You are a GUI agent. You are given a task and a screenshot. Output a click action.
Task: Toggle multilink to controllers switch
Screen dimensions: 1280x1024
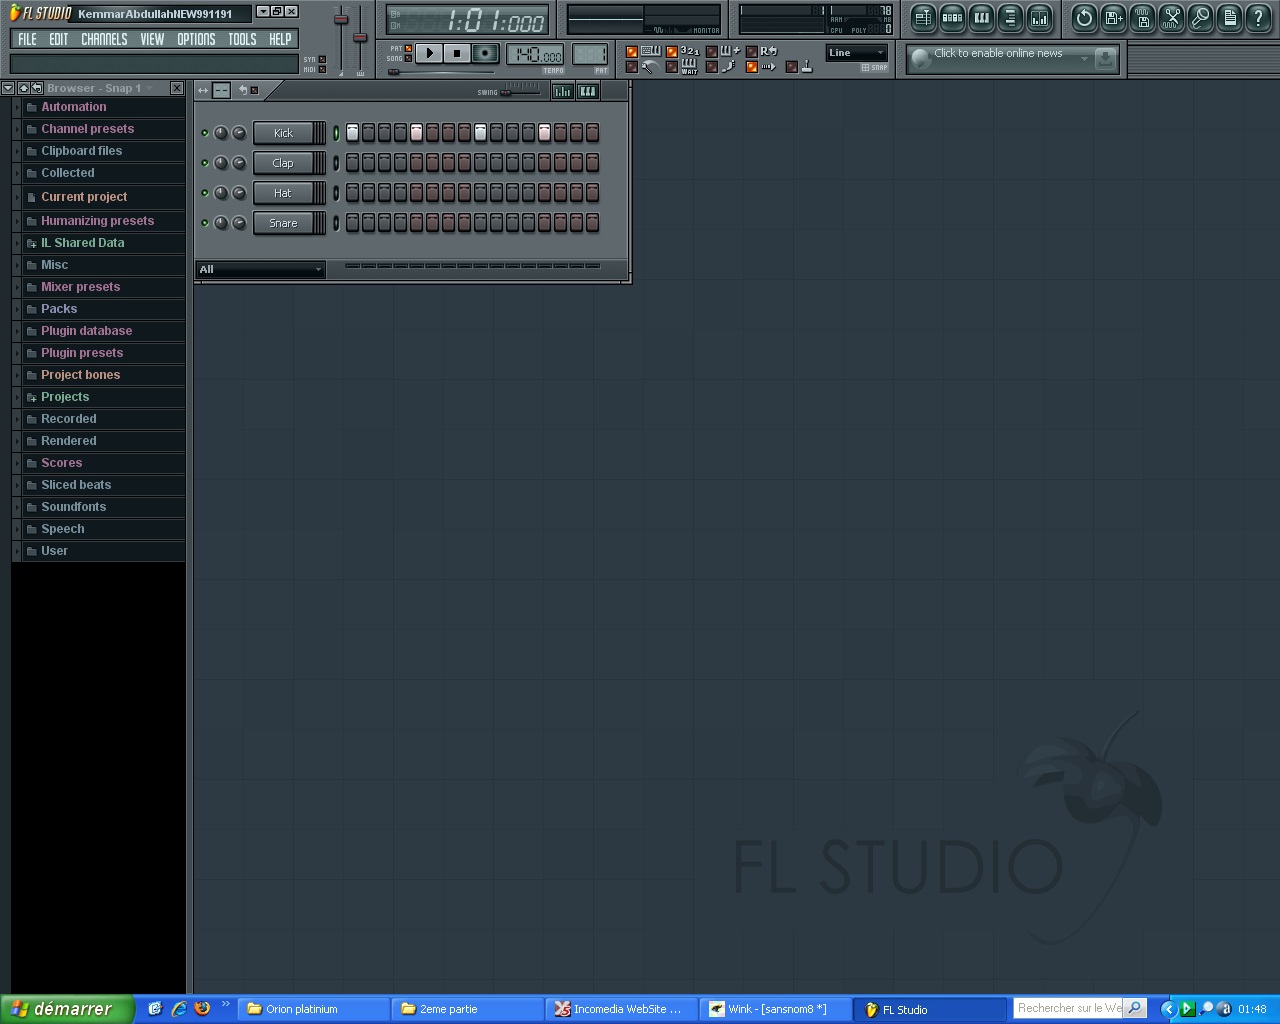792,67
